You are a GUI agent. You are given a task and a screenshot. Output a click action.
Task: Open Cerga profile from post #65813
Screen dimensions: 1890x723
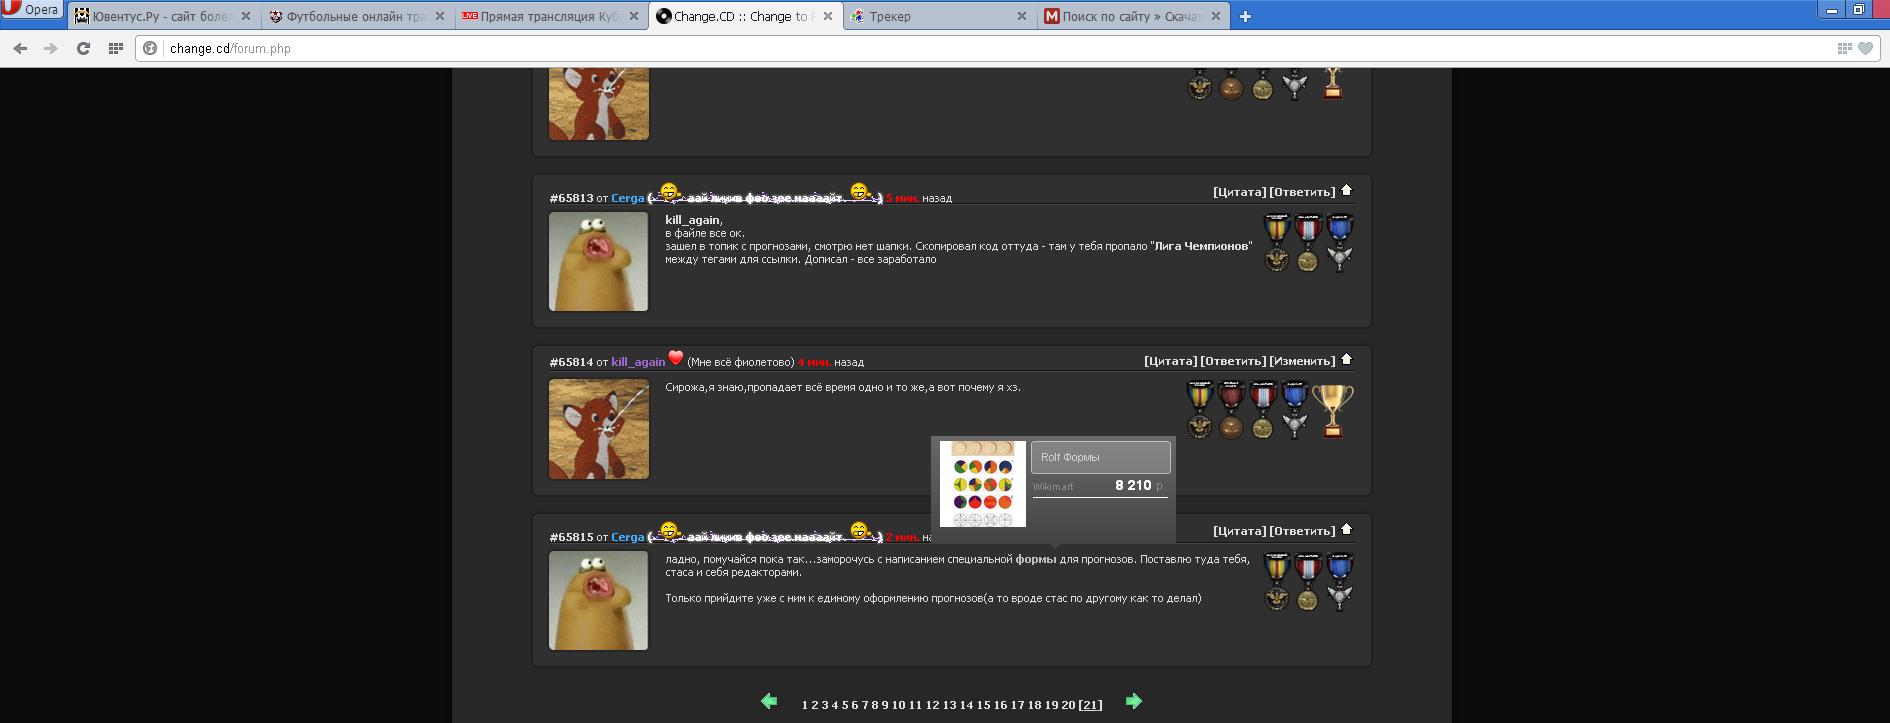click(628, 198)
